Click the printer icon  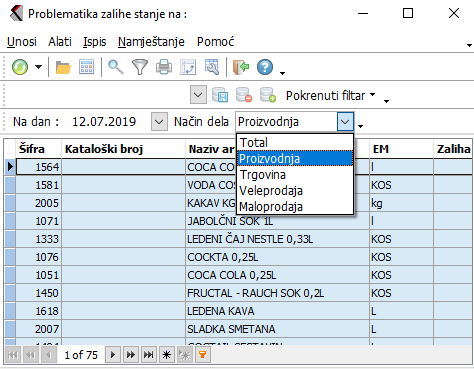[x=164, y=67]
